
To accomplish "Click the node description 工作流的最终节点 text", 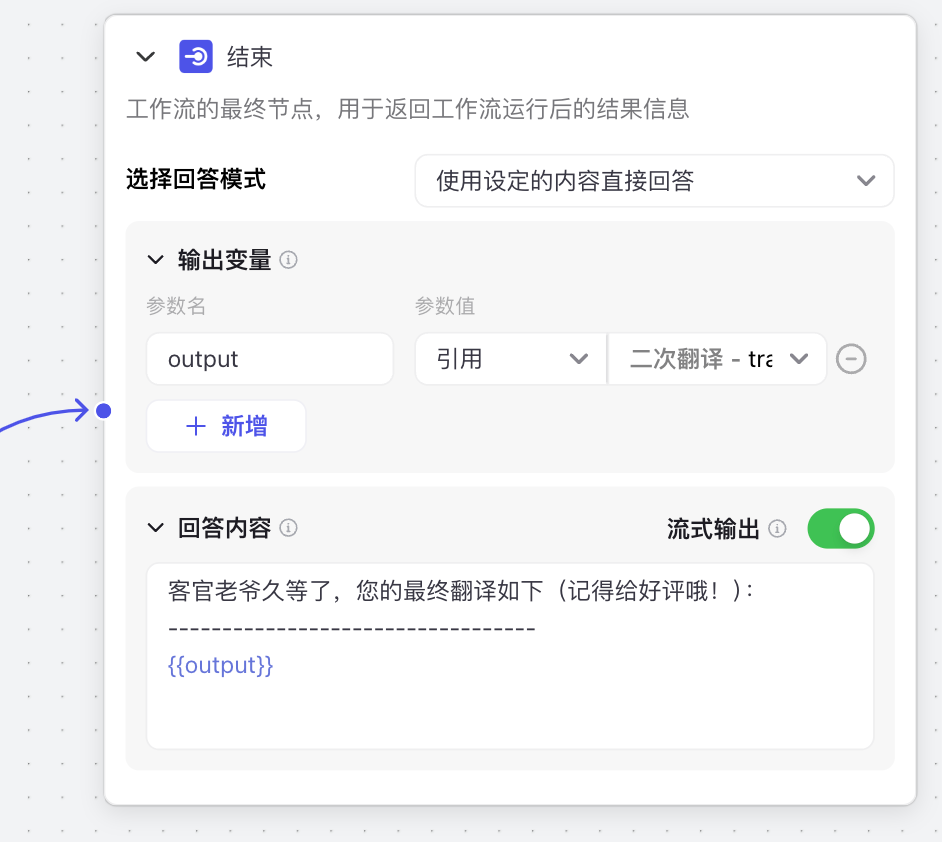I will tap(407, 109).
